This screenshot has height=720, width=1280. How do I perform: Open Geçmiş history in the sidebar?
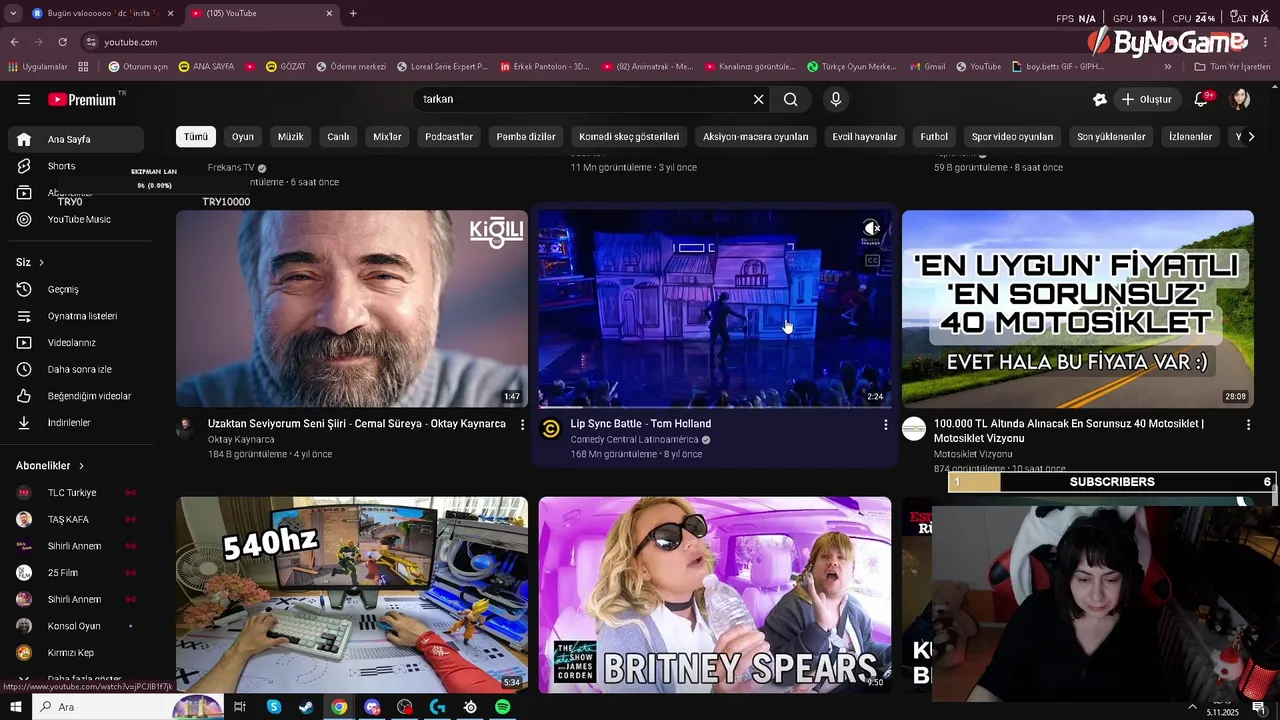76,289
